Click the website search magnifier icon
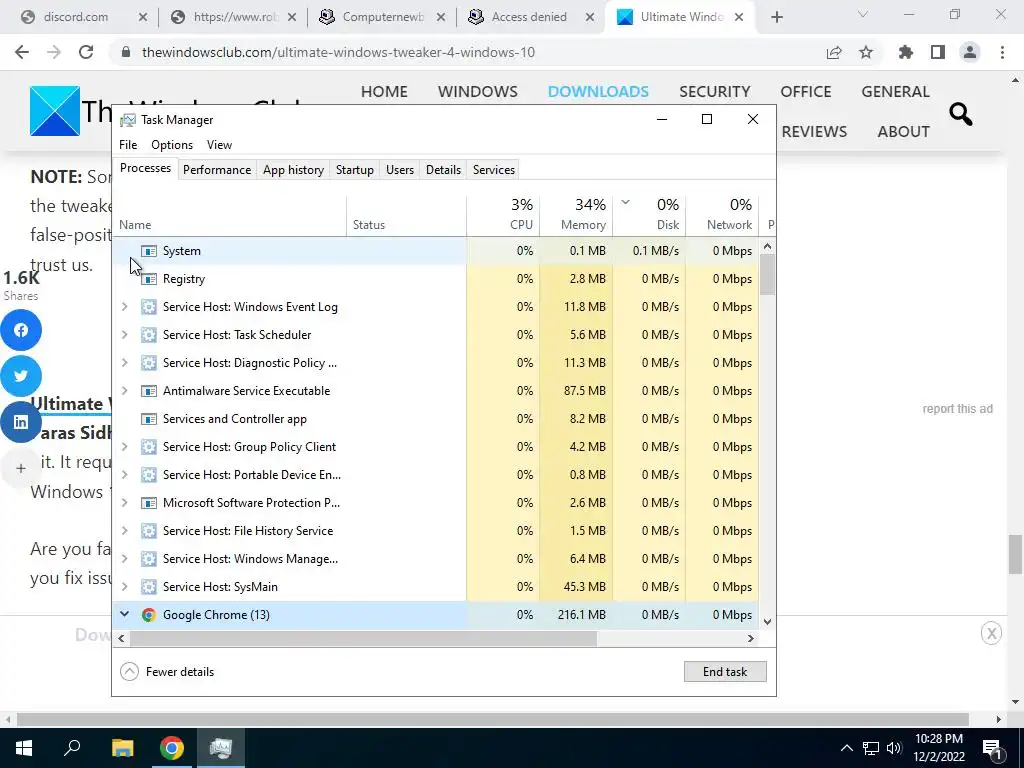This screenshot has height=768, width=1024. click(x=961, y=114)
